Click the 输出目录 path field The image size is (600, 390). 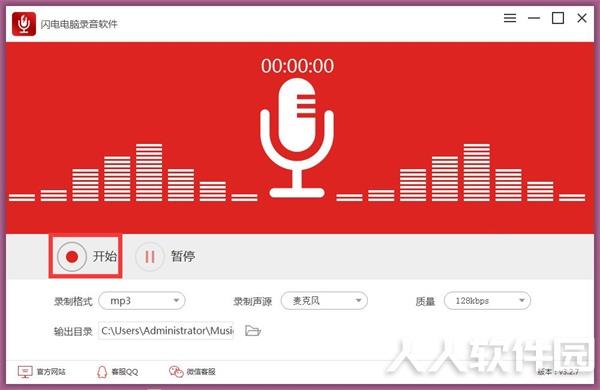tap(166, 331)
